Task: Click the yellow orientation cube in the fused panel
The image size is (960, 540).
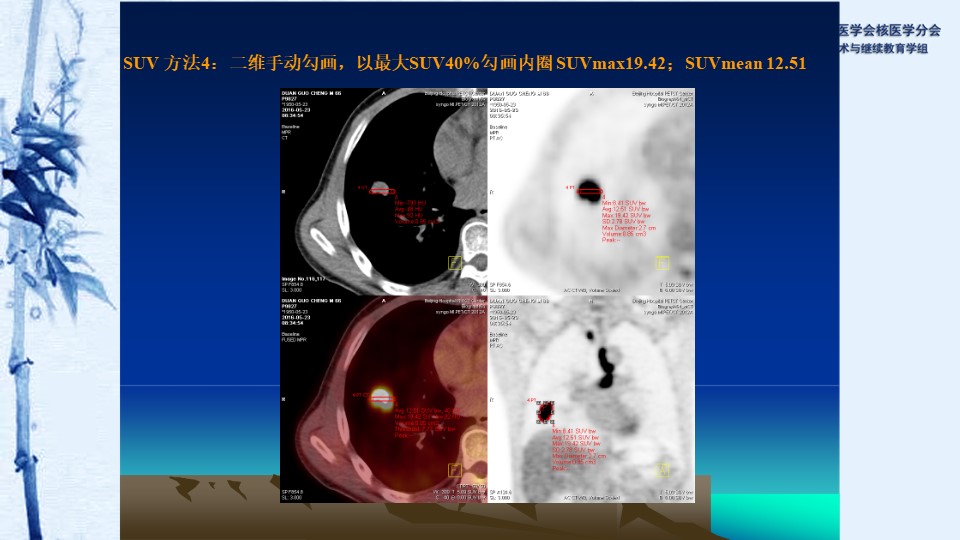Action: (x=455, y=470)
